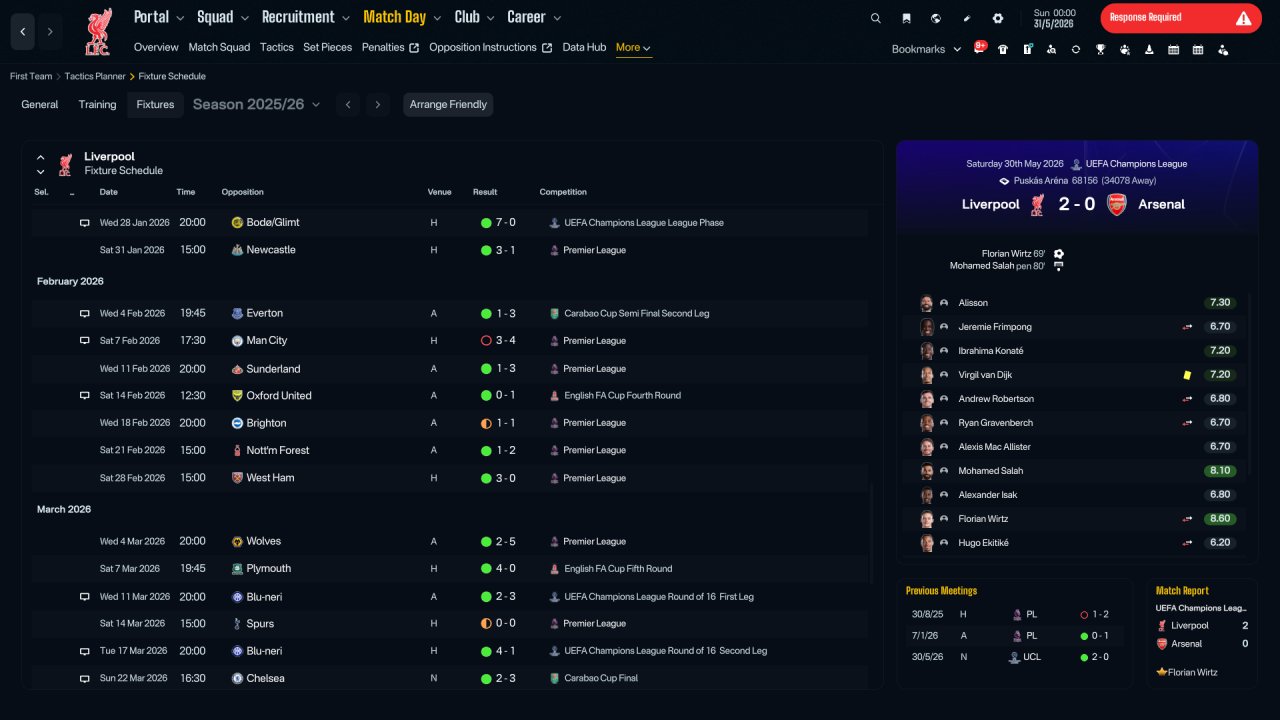Click the tactics board icon in bookmarks bar

click(1027, 49)
